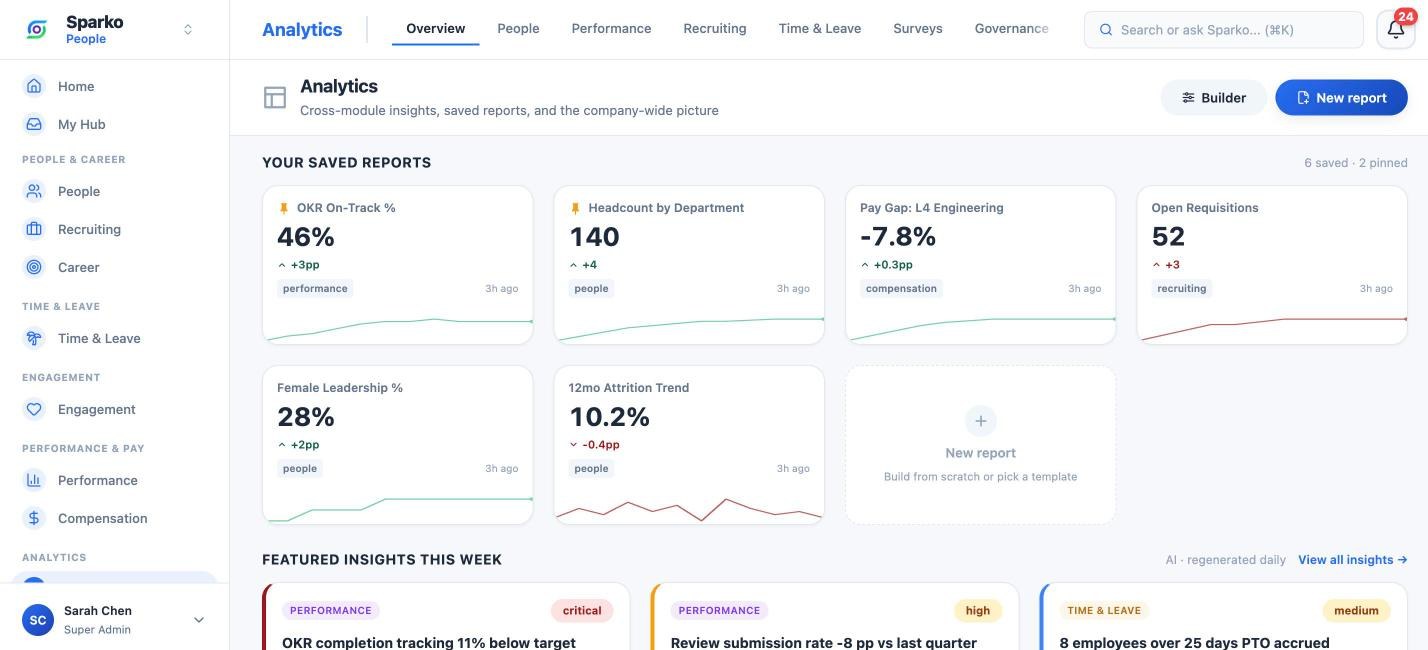The width and height of the screenshot is (1428, 650).
Task: Click the Analytics title in top bar
Action: point(302,30)
